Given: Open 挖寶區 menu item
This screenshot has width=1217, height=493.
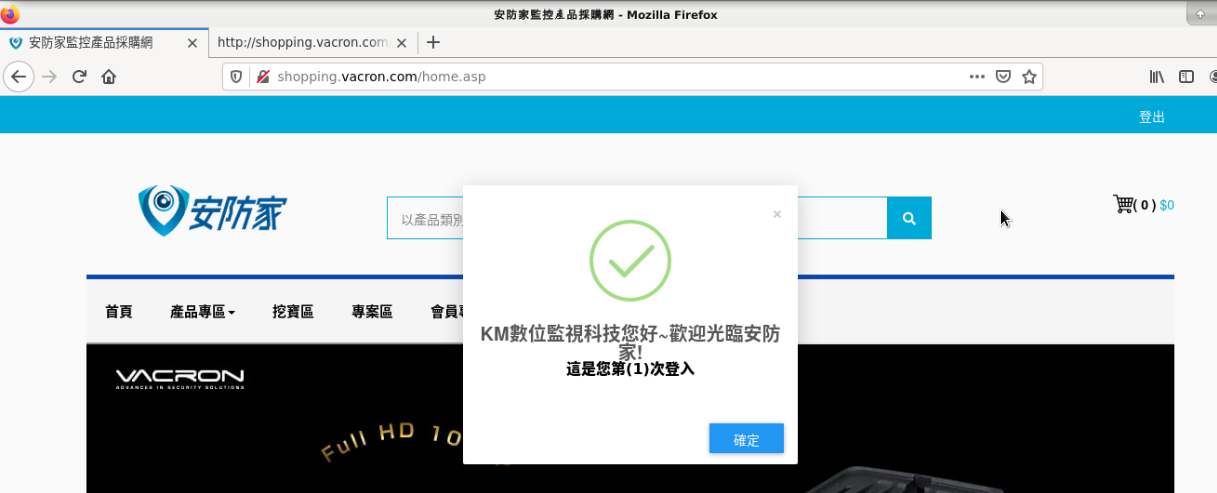Looking at the screenshot, I should (293, 312).
